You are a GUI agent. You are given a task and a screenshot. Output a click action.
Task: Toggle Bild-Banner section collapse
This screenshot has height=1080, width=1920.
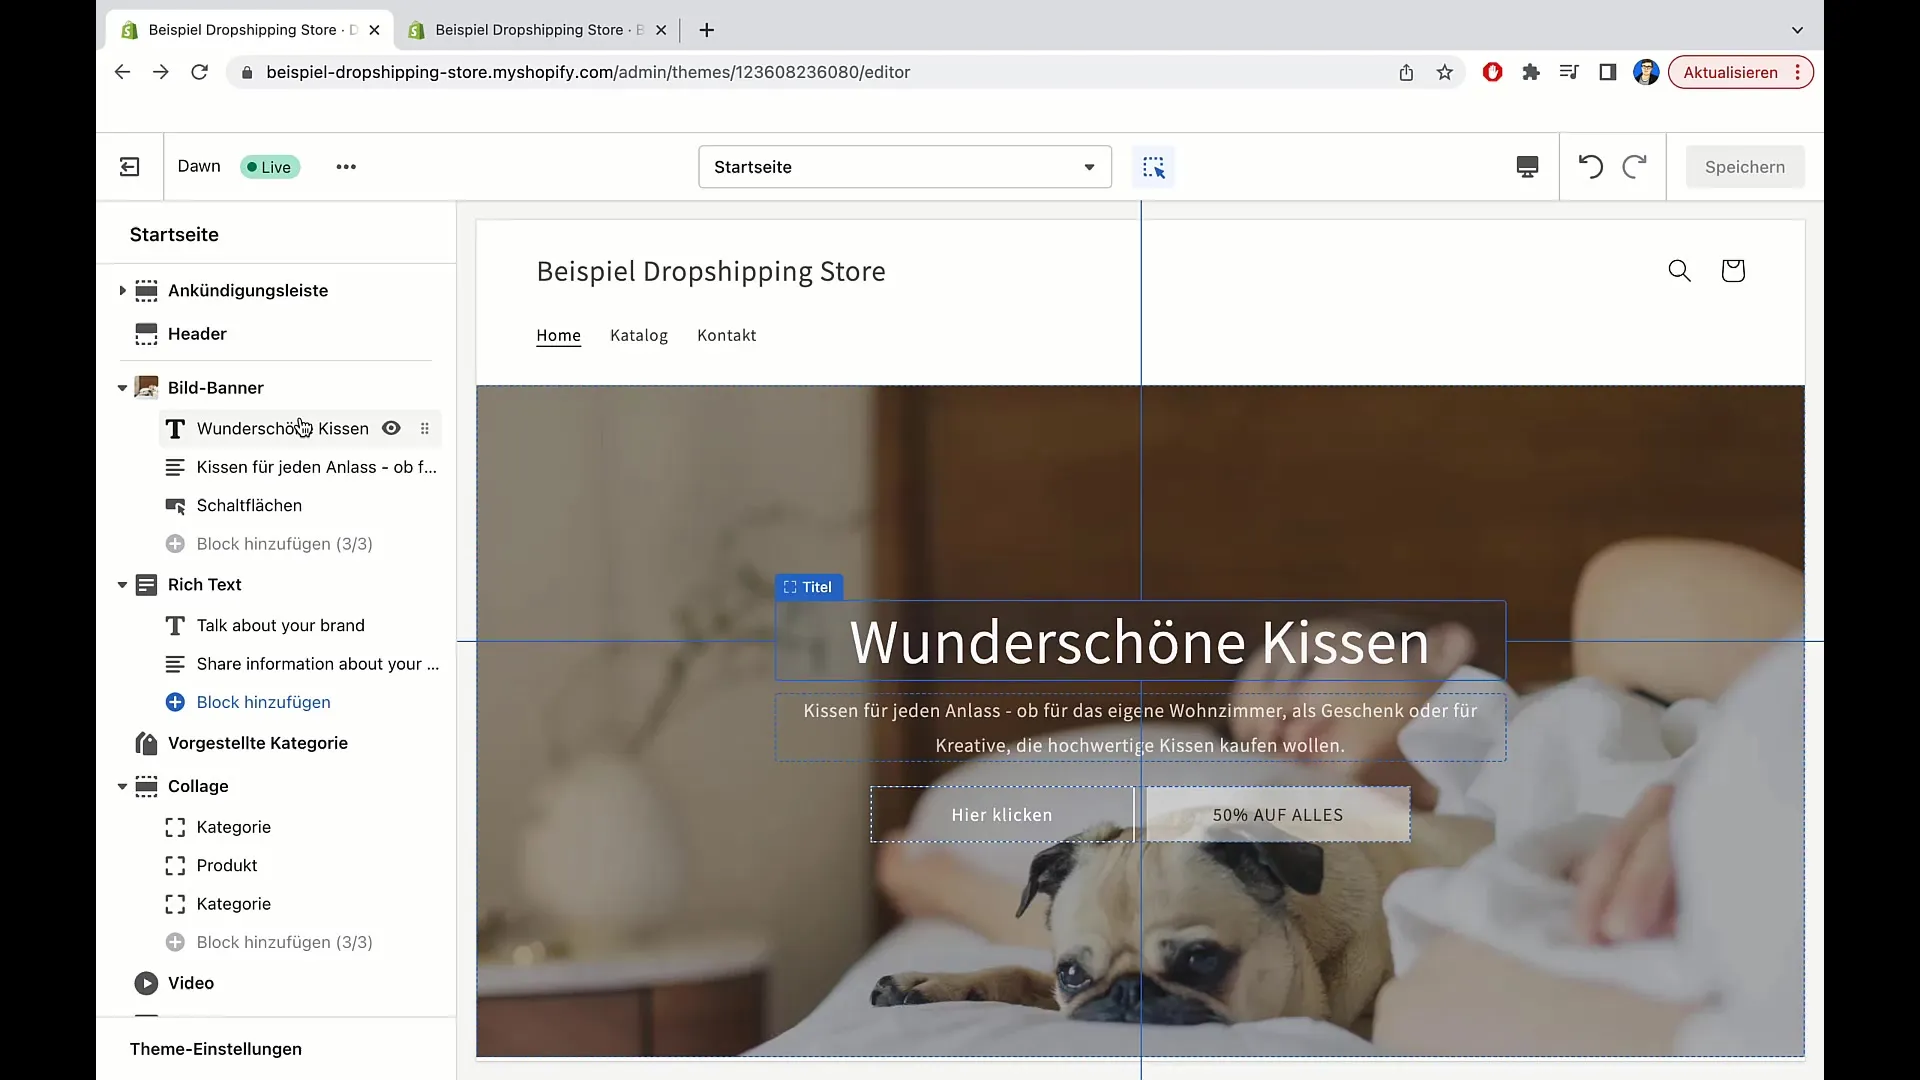121,388
